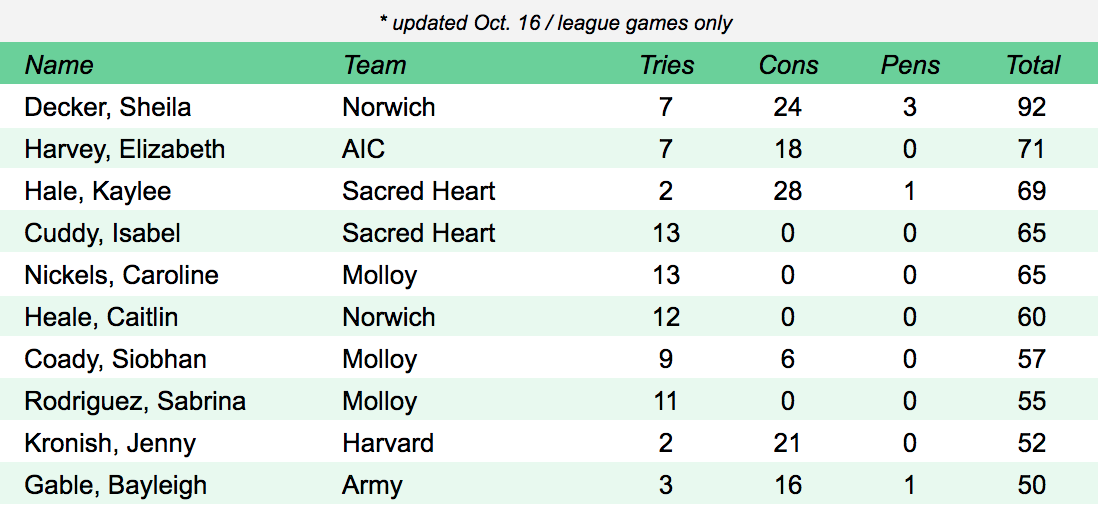Image resolution: width=1098 pixels, height=510 pixels.
Task: Click the Total column header
Action: coord(1032,66)
